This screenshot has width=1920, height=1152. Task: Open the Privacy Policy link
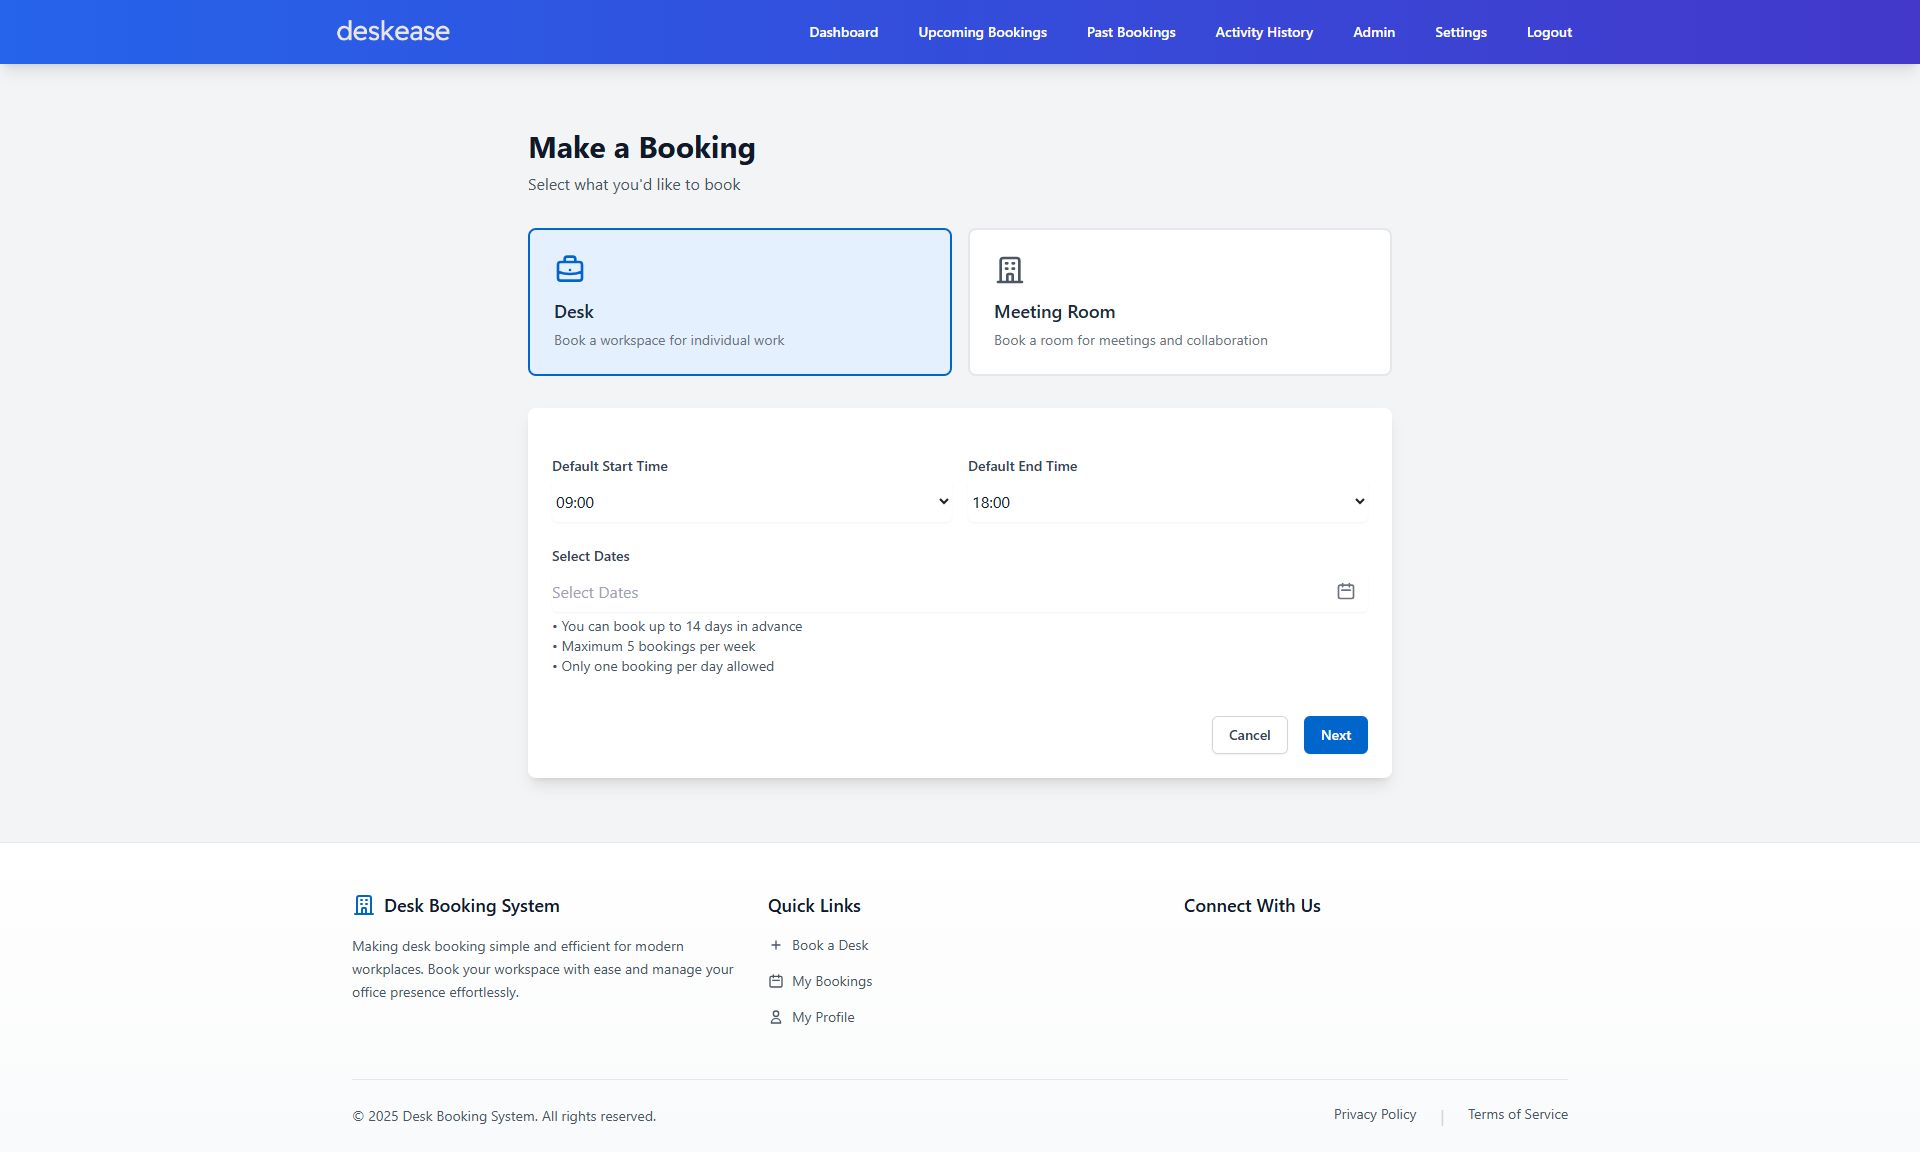(1374, 1114)
